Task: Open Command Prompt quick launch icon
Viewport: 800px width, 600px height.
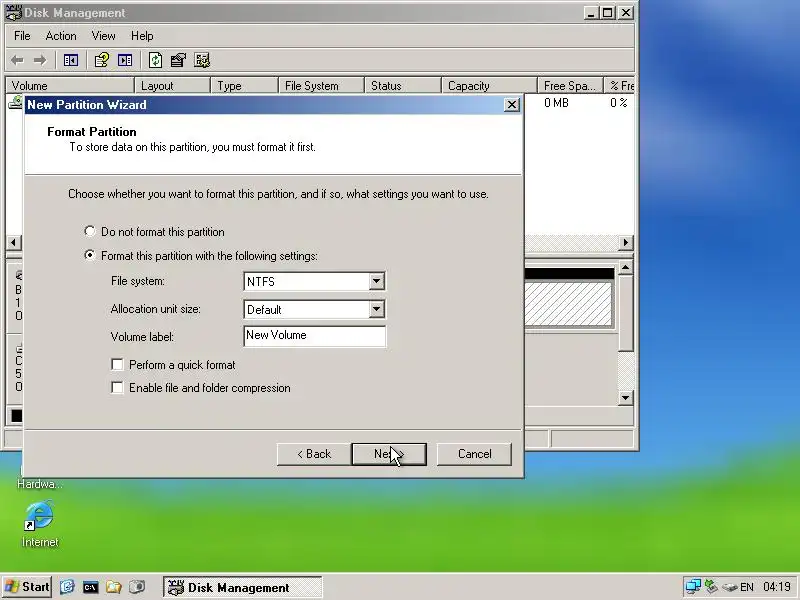Action: coord(90,587)
